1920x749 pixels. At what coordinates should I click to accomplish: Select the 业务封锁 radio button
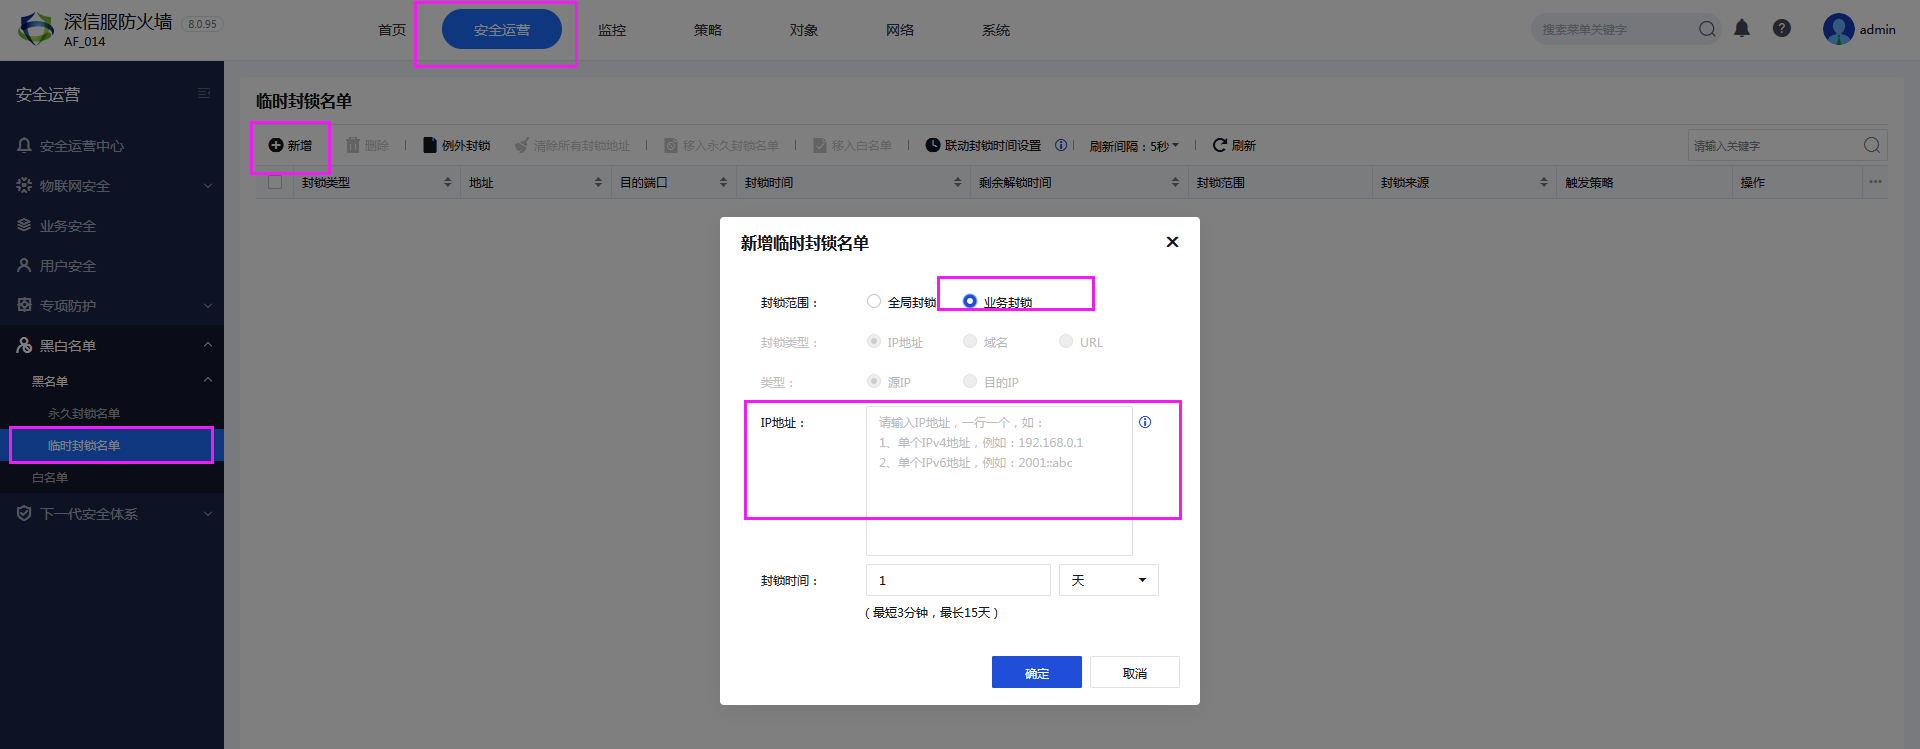tap(970, 301)
